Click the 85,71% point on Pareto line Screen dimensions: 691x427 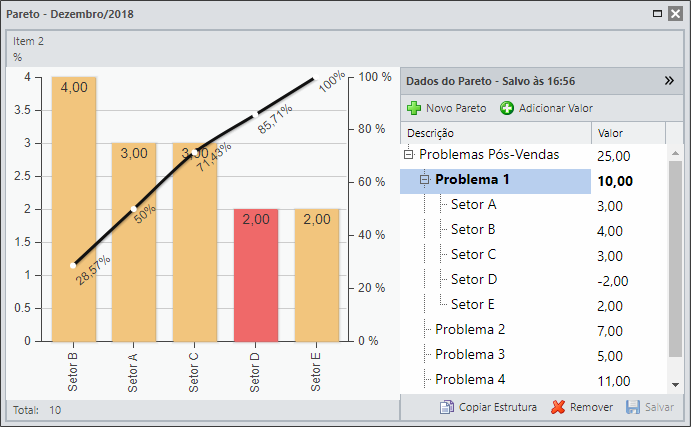[x=255, y=115]
